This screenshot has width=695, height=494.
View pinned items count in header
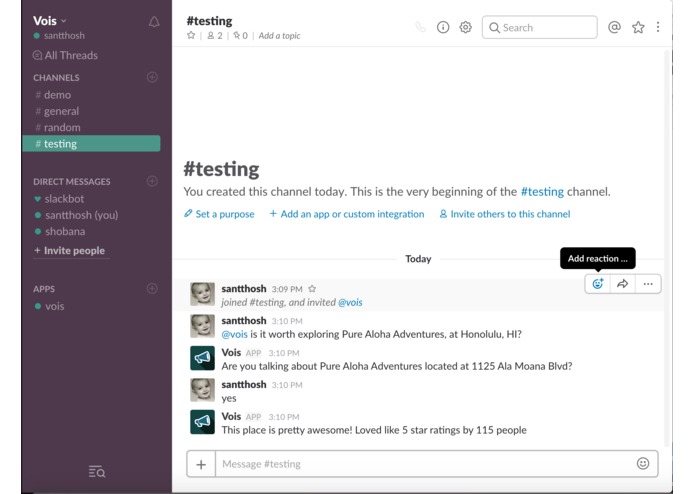click(x=241, y=35)
